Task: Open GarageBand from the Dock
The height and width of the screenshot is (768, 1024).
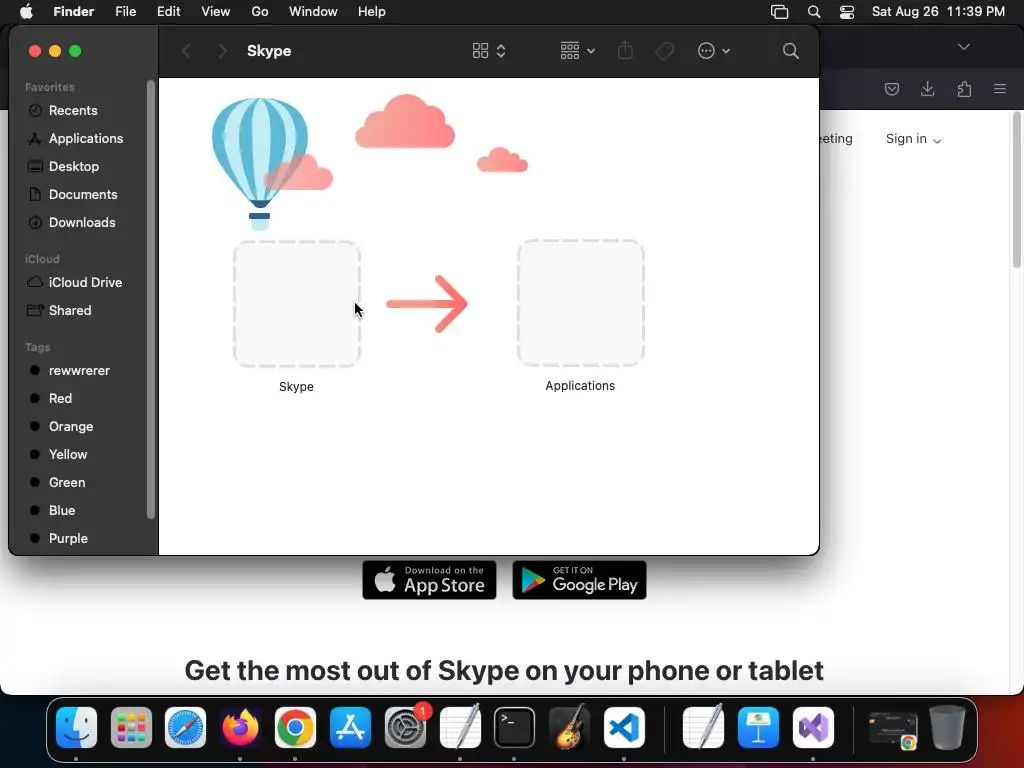Action: pos(569,728)
